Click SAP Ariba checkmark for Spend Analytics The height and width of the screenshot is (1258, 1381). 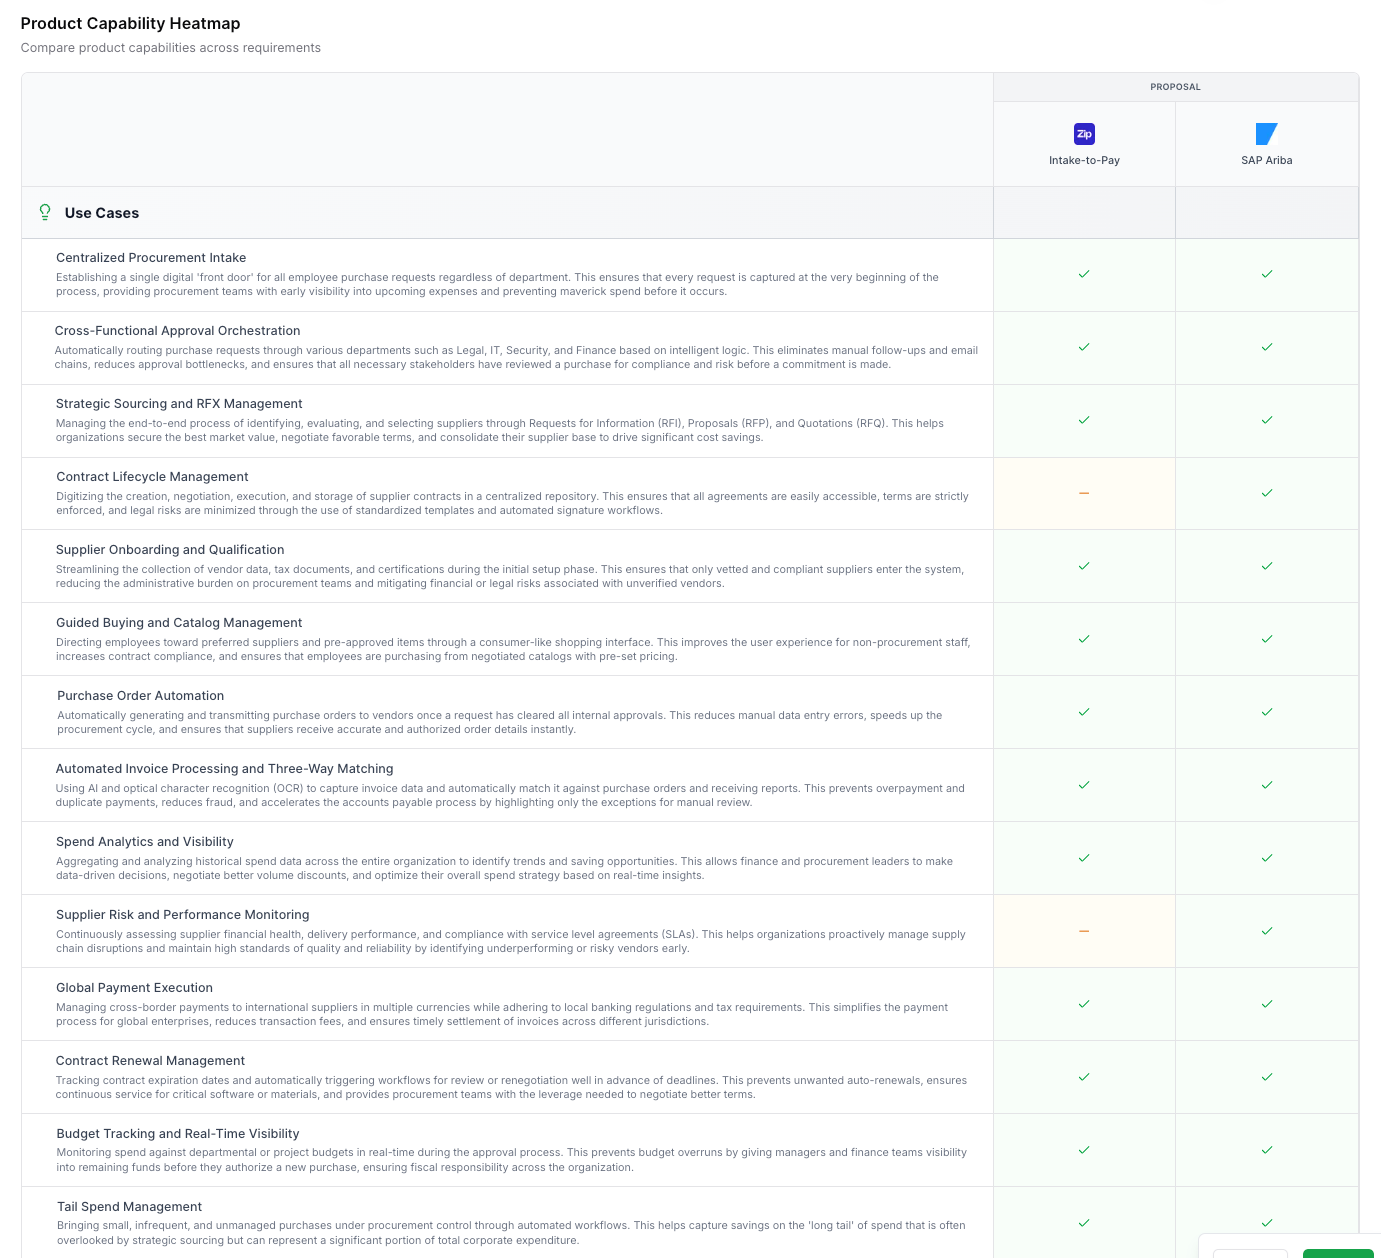point(1266,858)
